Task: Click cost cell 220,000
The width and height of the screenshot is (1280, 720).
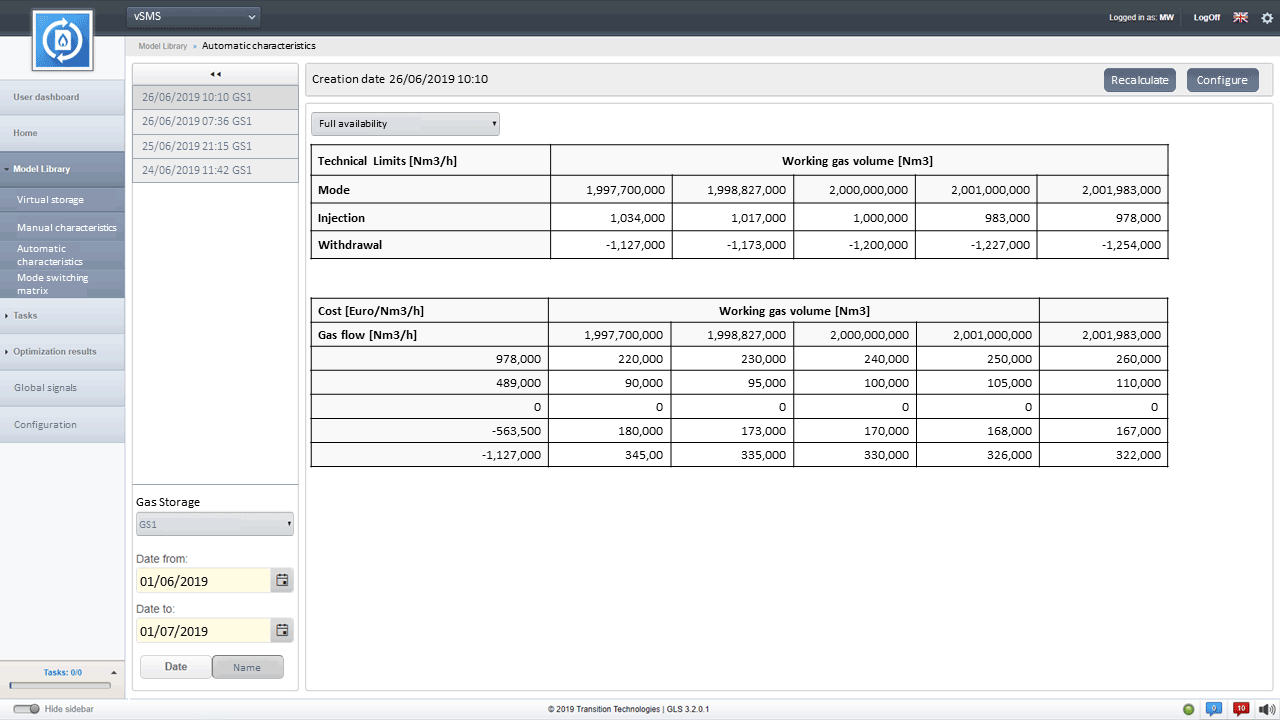Action: pos(609,358)
